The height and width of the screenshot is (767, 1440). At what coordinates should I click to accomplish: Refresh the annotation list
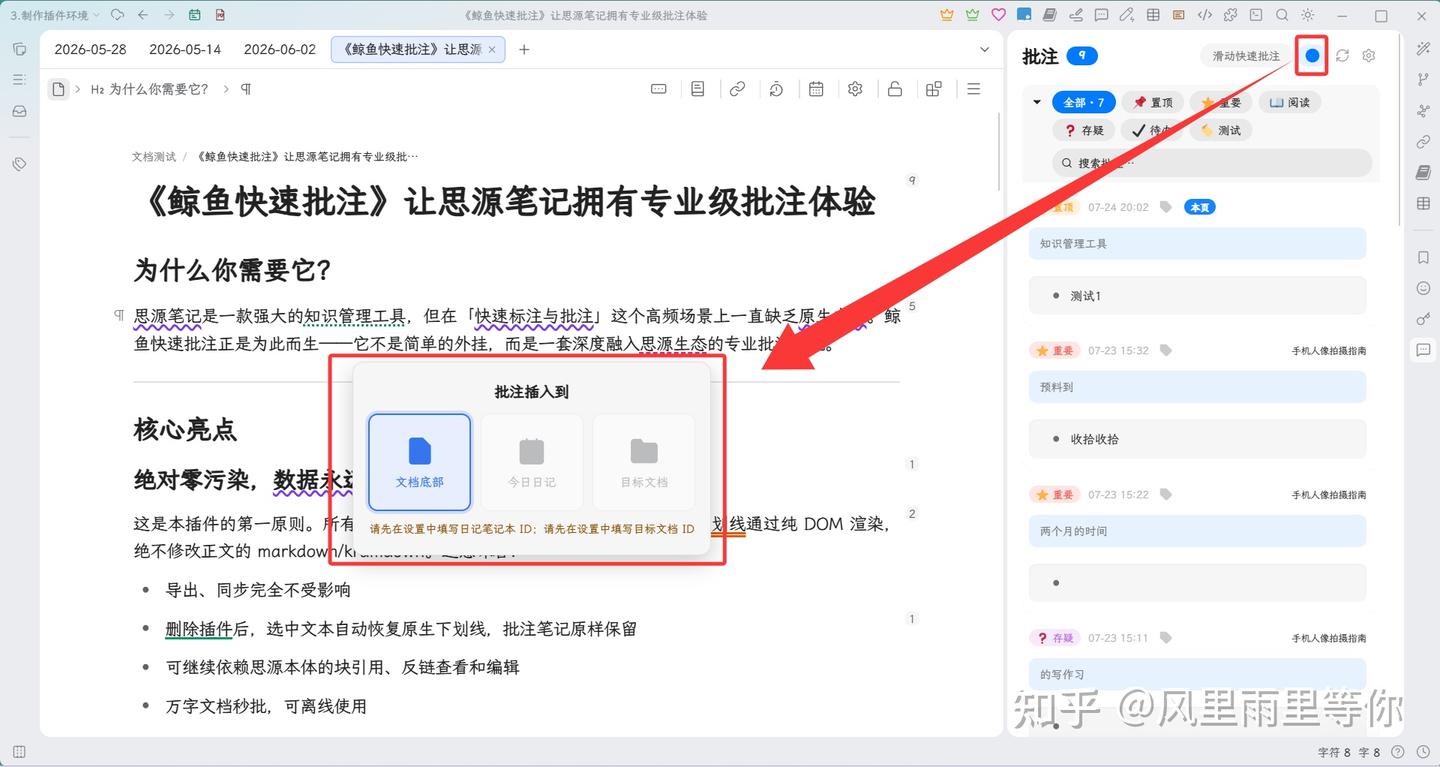1342,56
